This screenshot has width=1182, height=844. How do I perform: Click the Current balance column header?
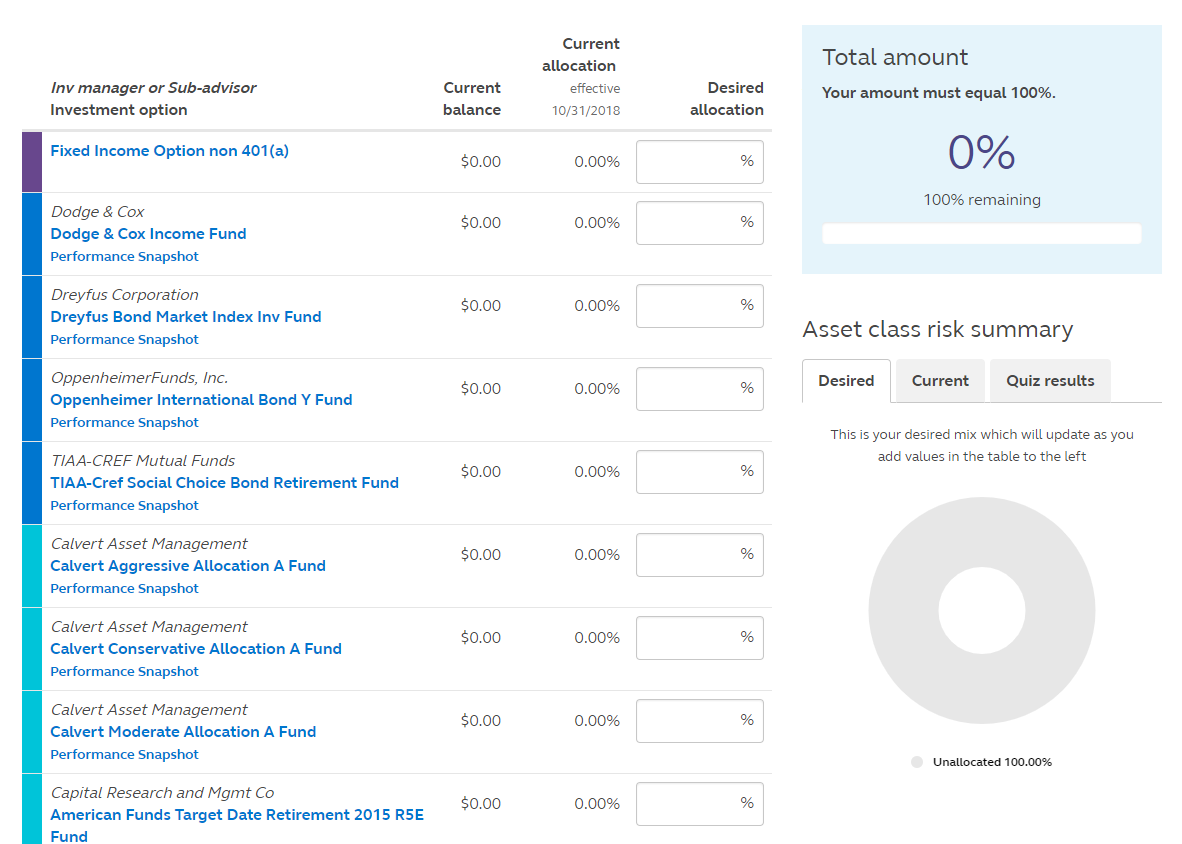(x=472, y=99)
